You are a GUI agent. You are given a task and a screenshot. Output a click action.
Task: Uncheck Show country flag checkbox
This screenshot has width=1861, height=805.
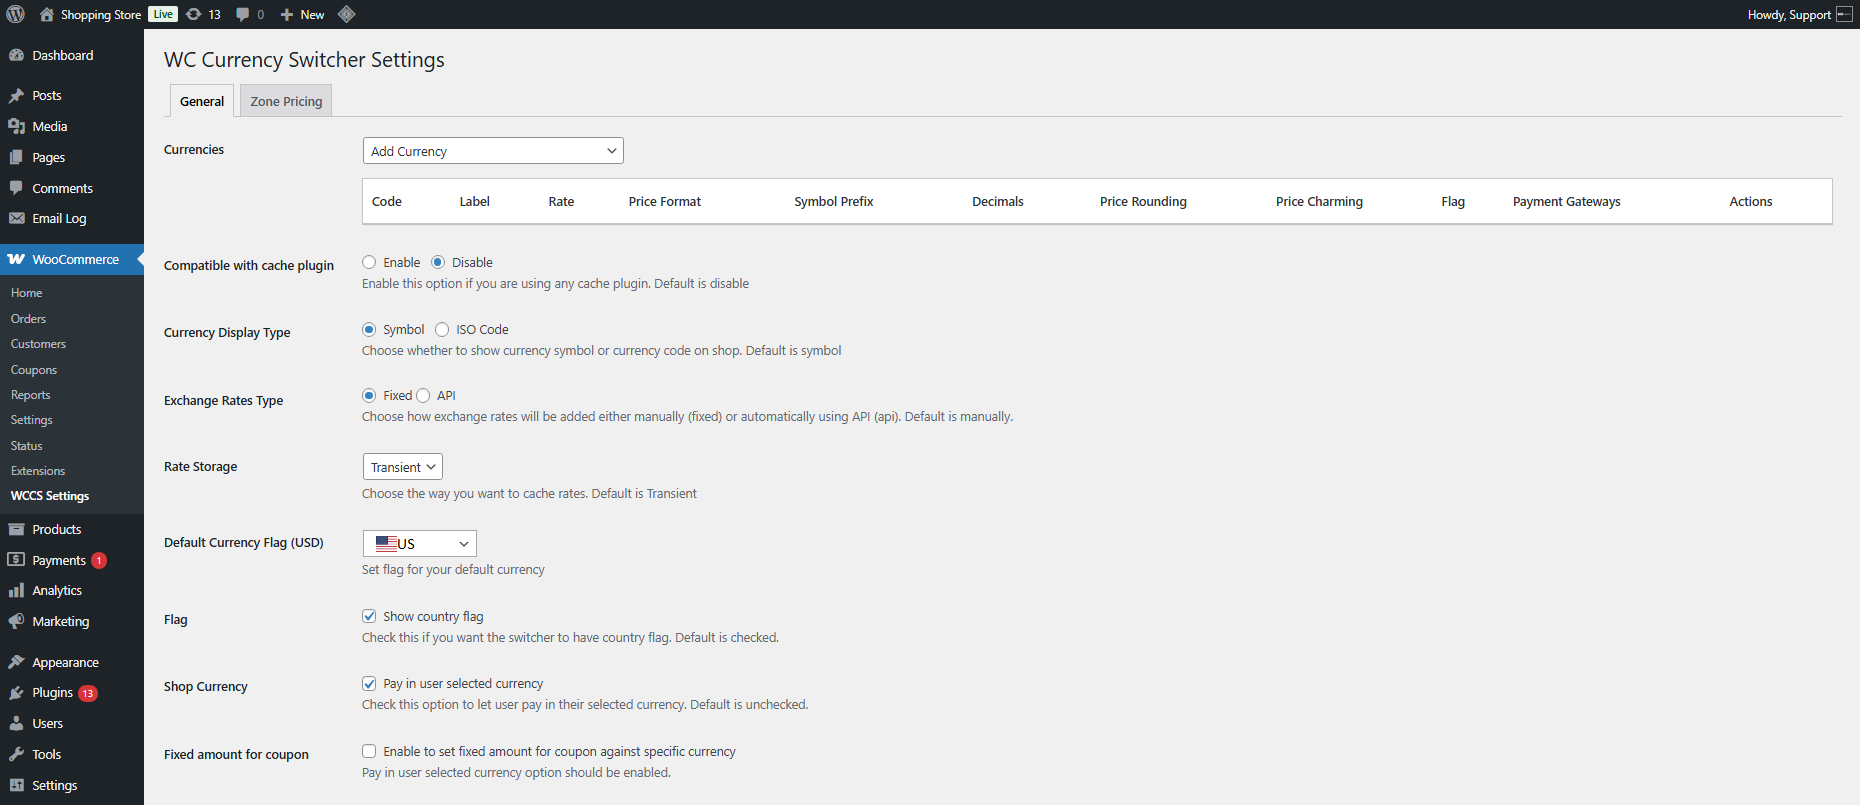369,616
